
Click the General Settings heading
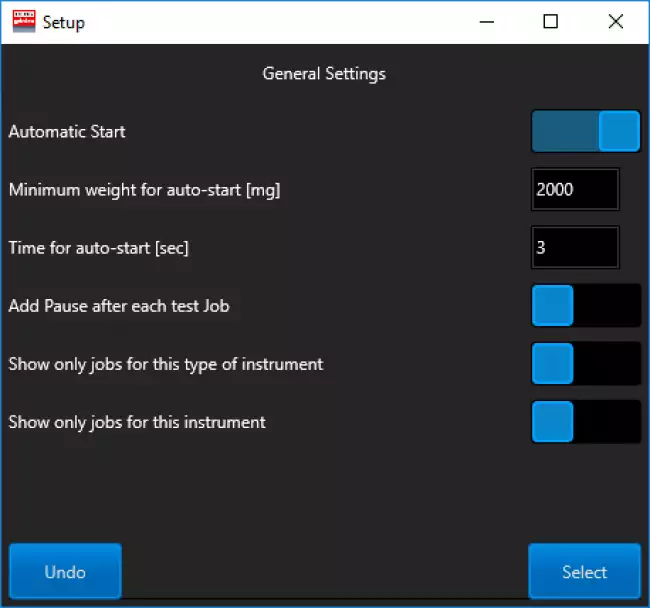[324, 74]
